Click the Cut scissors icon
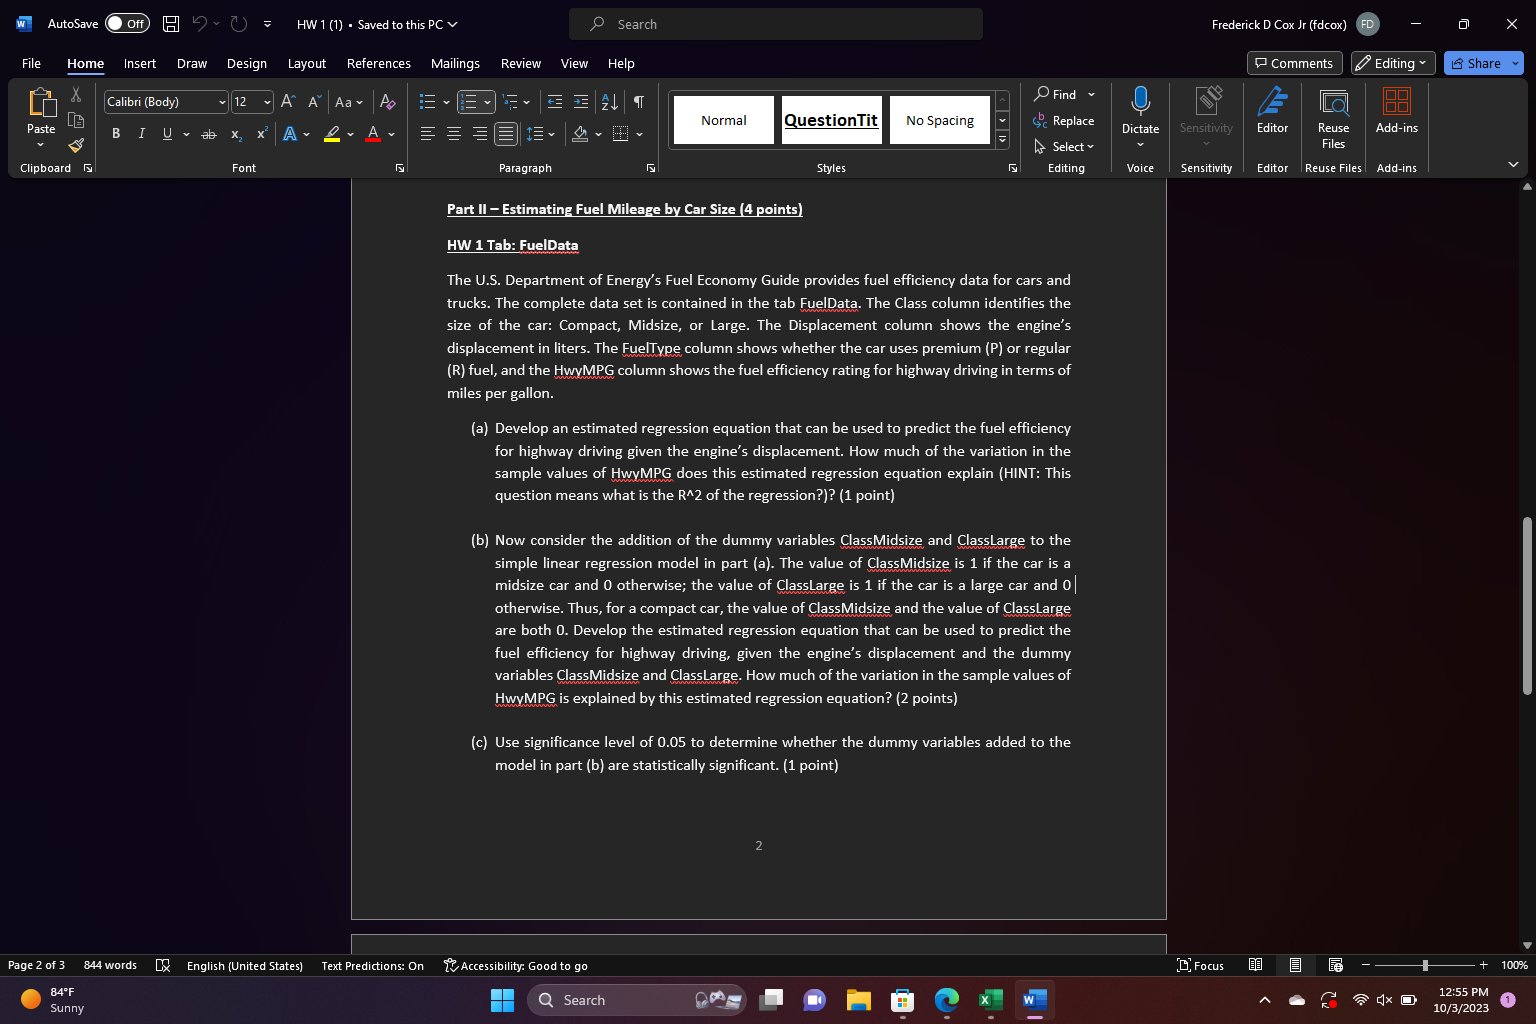Screen dimensions: 1536x1024 coord(76,95)
